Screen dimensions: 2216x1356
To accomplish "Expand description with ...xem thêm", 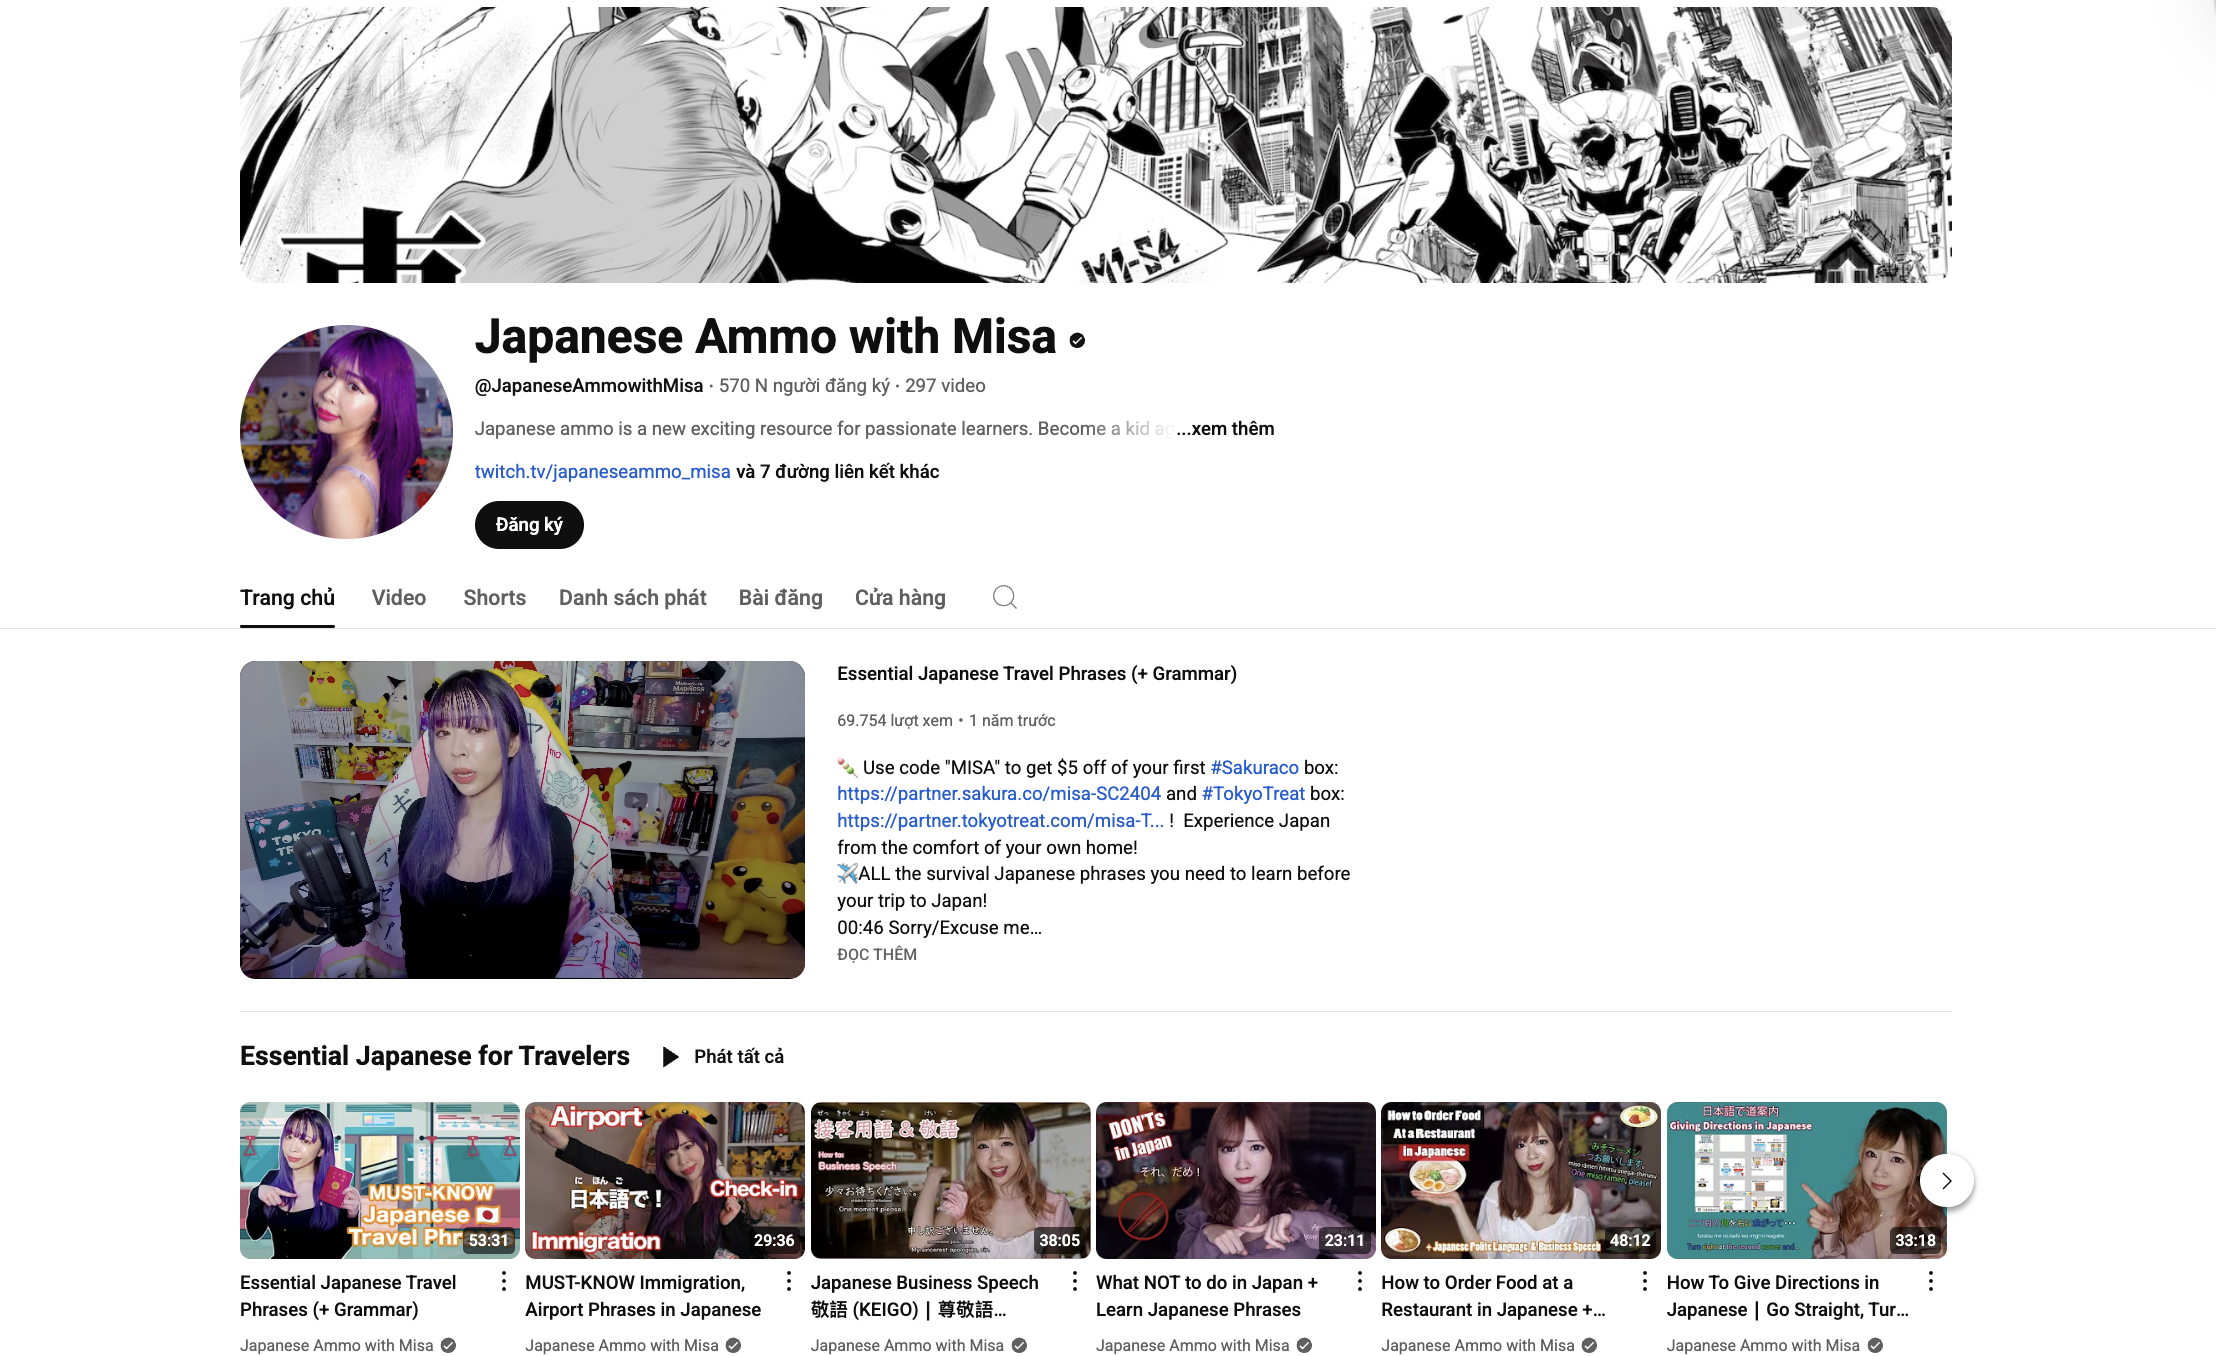I will coord(1225,429).
